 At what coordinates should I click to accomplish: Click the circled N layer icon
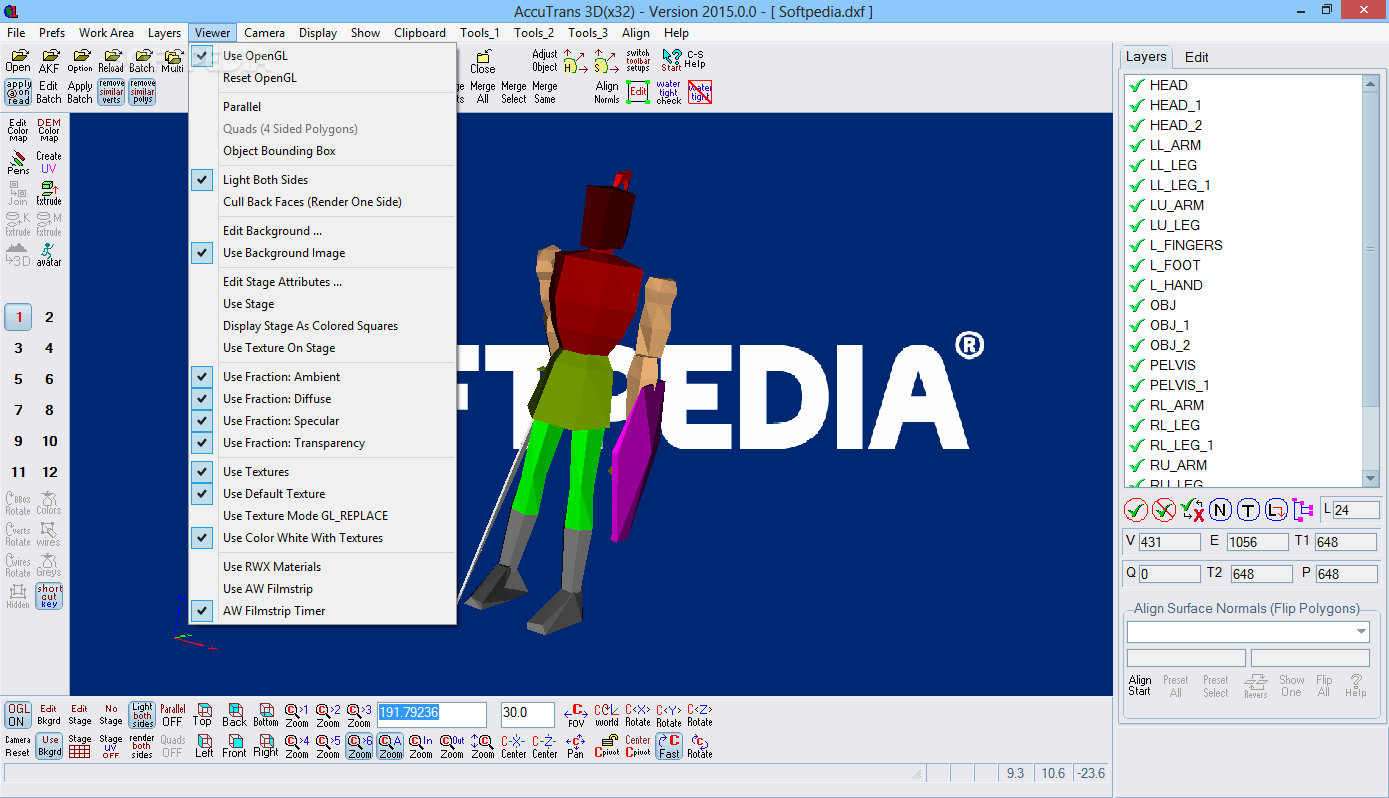click(x=1219, y=510)
